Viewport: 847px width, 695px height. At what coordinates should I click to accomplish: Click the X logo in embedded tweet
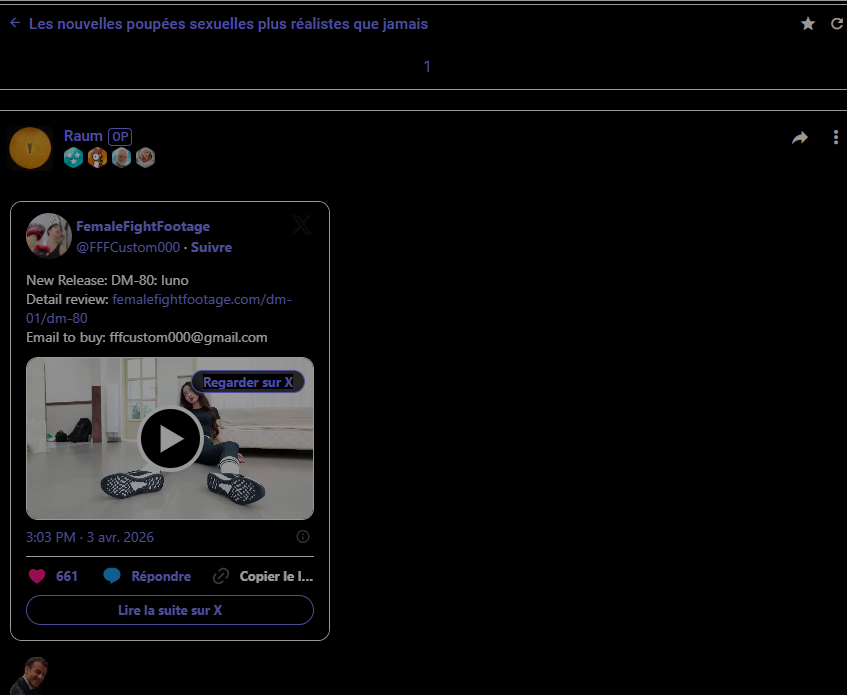(301, 225)
